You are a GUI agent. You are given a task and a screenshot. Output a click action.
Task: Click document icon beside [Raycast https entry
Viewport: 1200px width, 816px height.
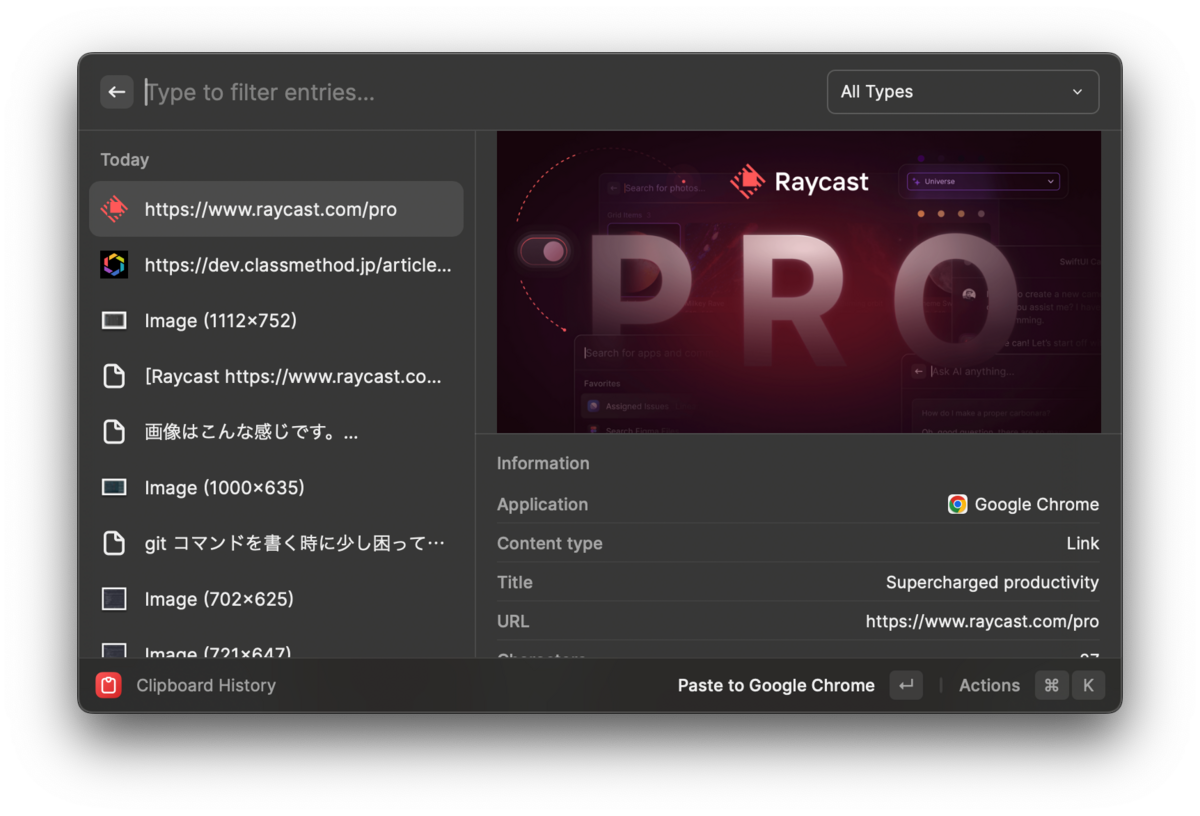tap(114, 376)
